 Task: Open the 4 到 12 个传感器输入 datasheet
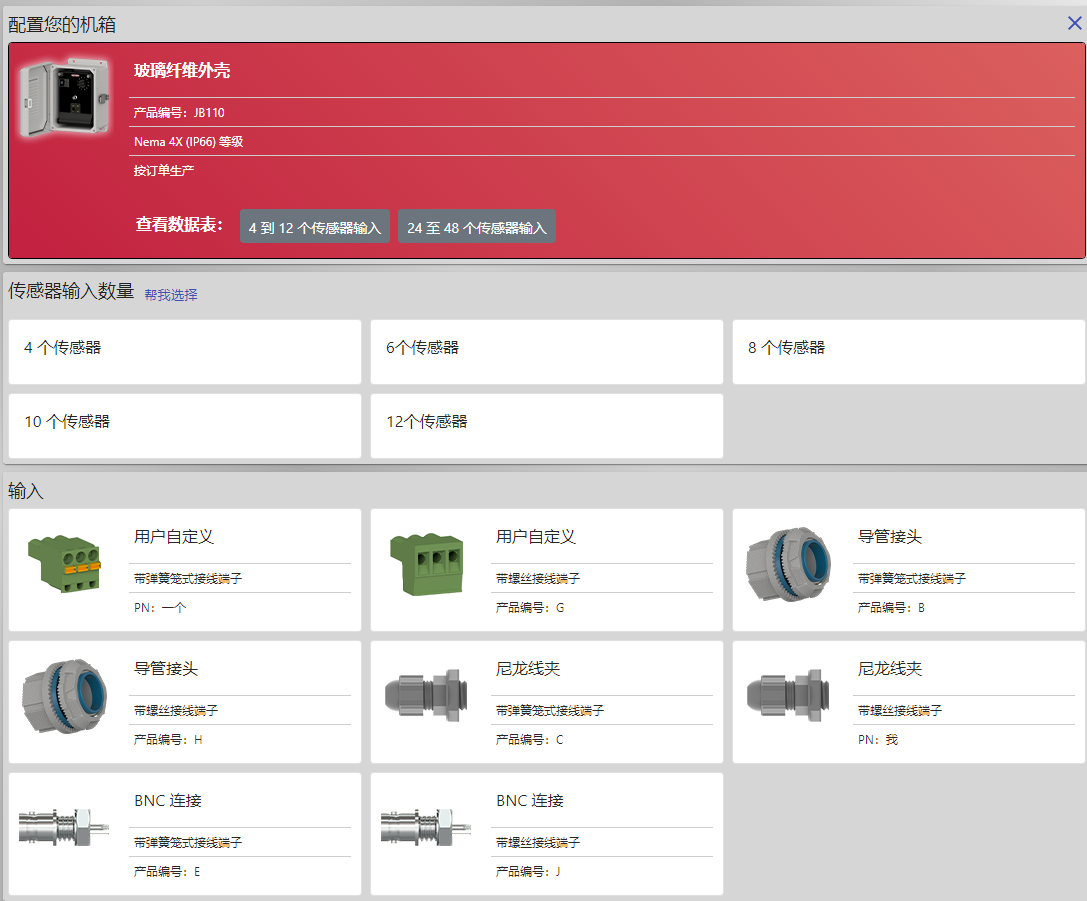point(315,227)
